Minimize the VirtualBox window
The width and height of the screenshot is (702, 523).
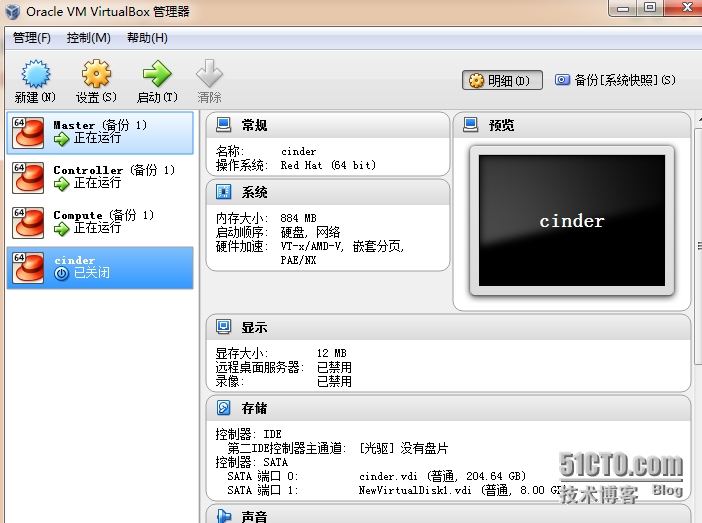click(622, 8)
